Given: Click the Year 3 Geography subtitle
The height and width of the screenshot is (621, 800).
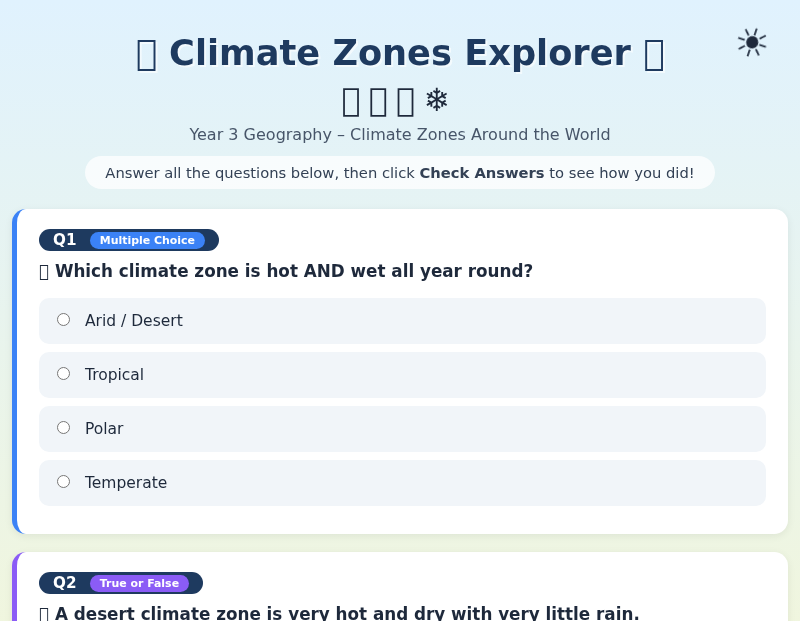Looking at the screenshot, I should [x=400, y=134].
